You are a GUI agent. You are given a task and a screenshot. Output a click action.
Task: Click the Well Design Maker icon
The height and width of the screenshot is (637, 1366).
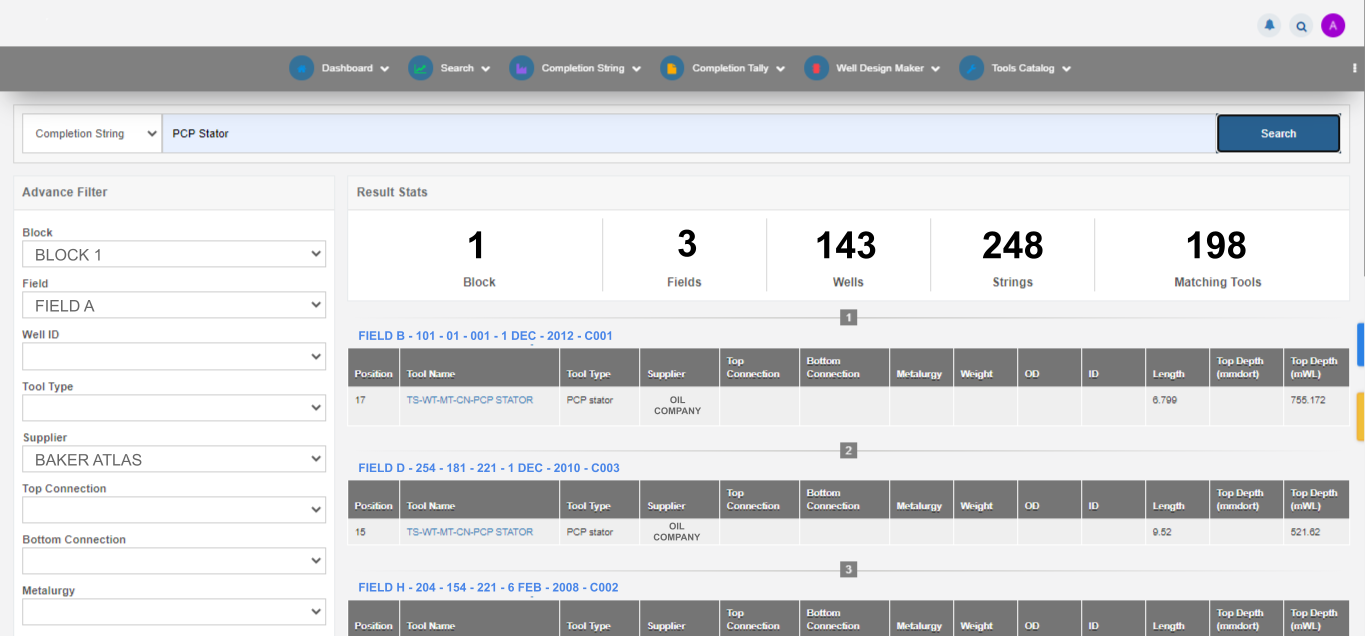(x=816, y=68)
